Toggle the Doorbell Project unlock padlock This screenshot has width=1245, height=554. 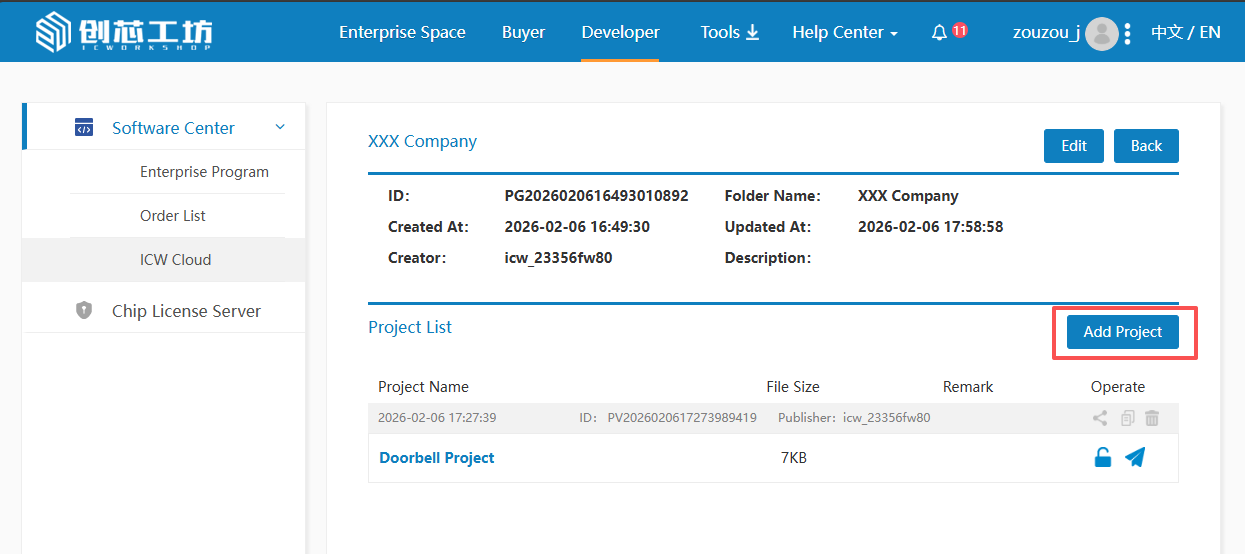click(1102, 458)
